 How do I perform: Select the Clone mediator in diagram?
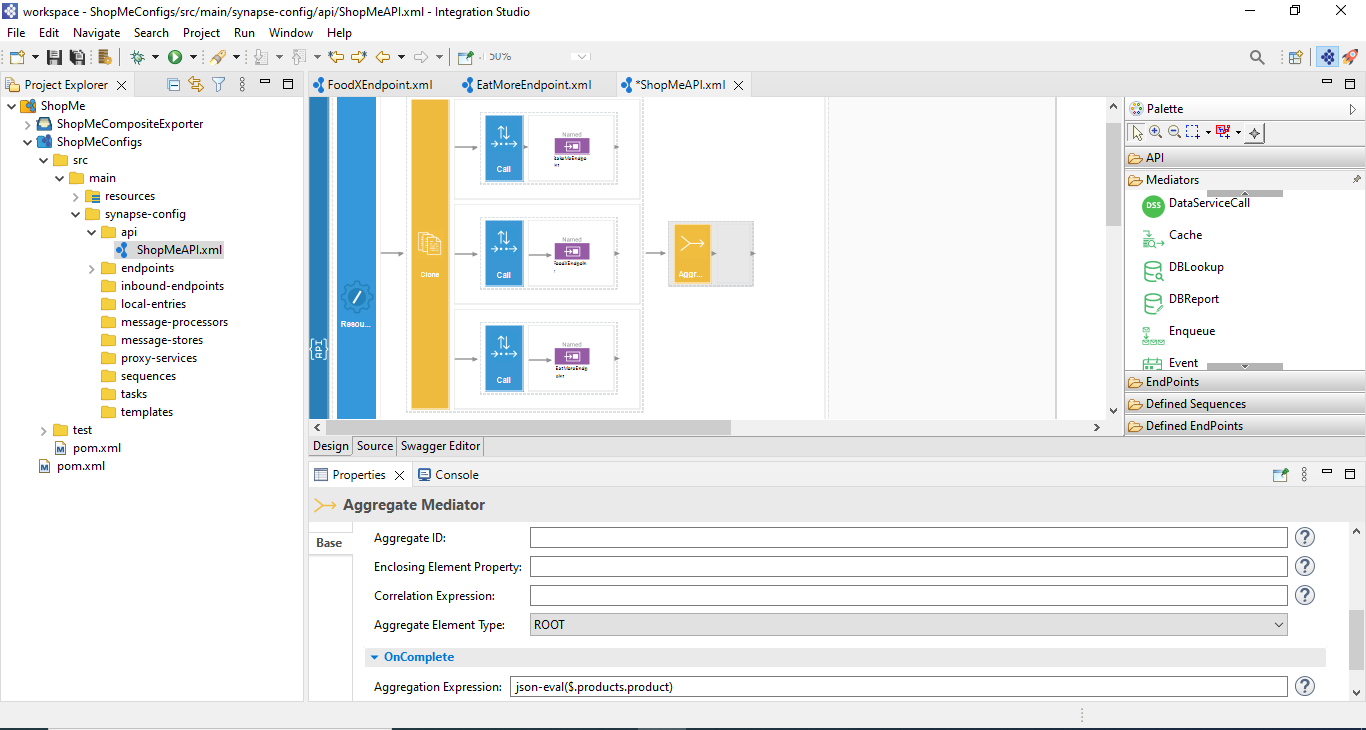tap(430, 254)
